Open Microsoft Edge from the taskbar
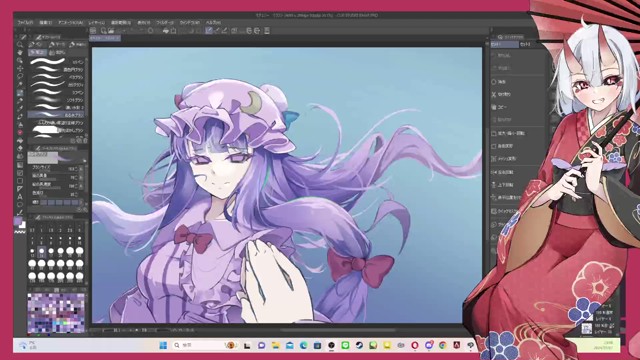 [304, 345]
